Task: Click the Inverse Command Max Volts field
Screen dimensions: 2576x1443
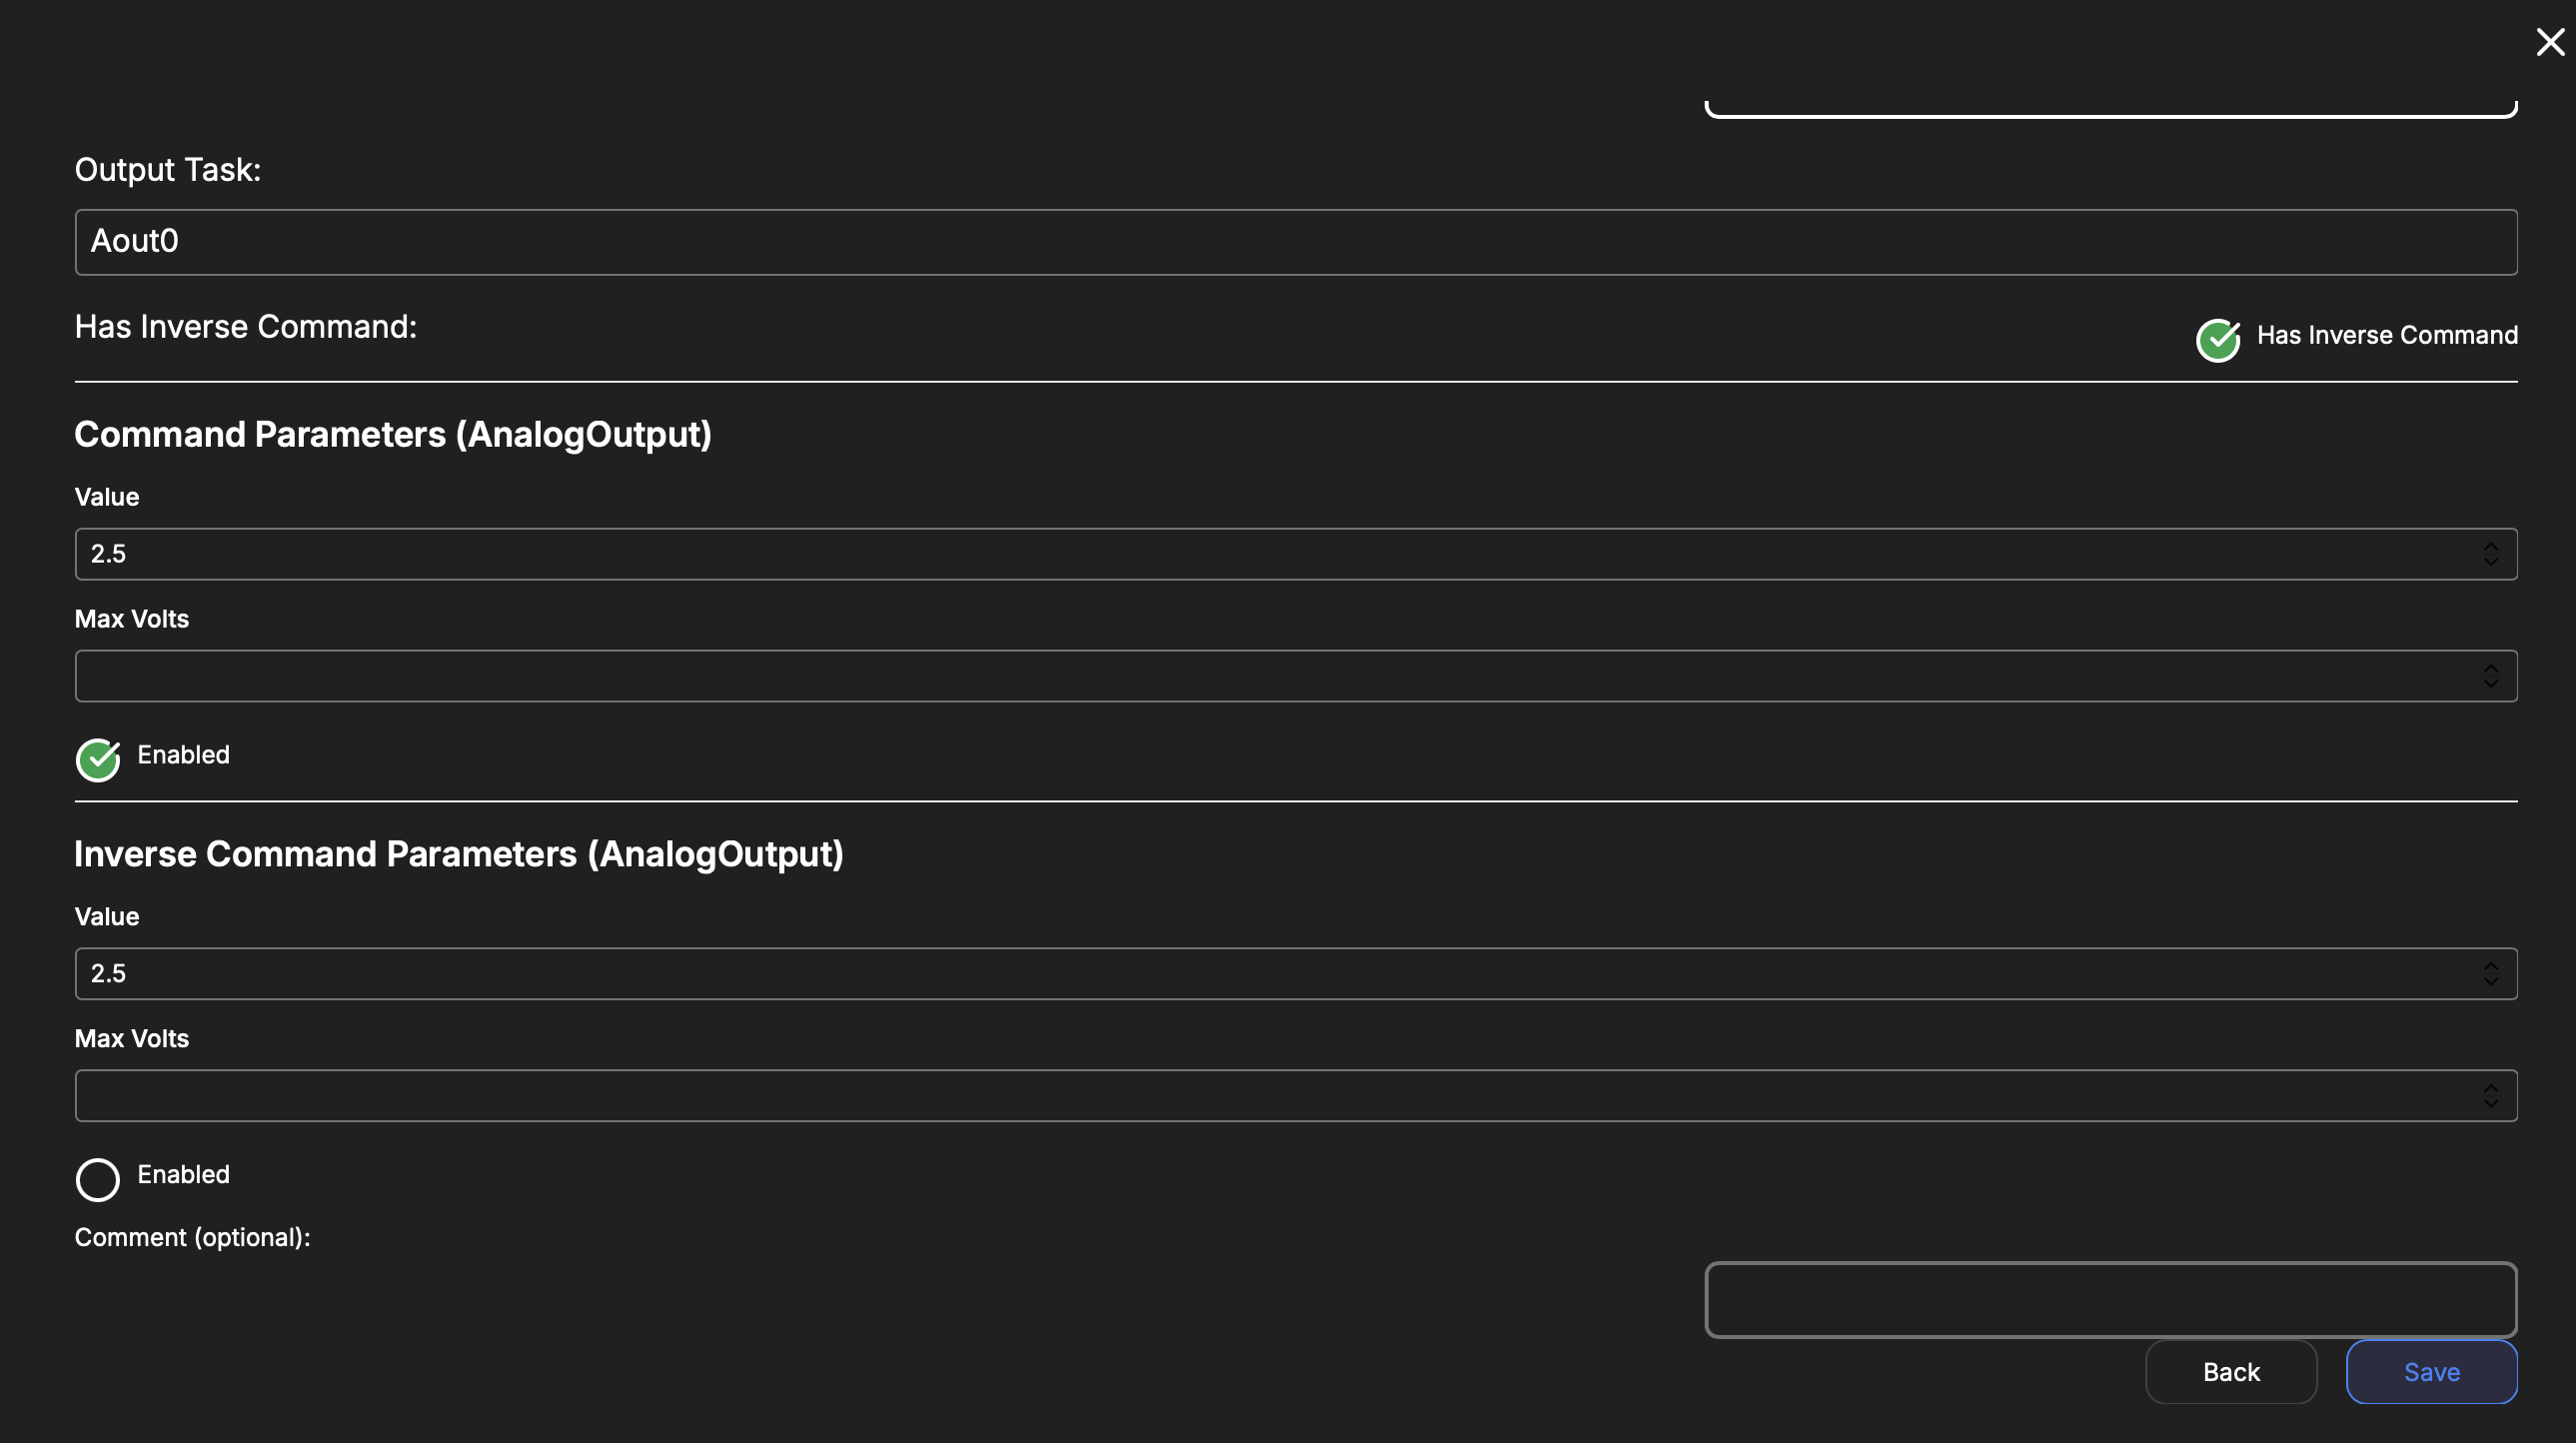Action: pos(1270,1096)
